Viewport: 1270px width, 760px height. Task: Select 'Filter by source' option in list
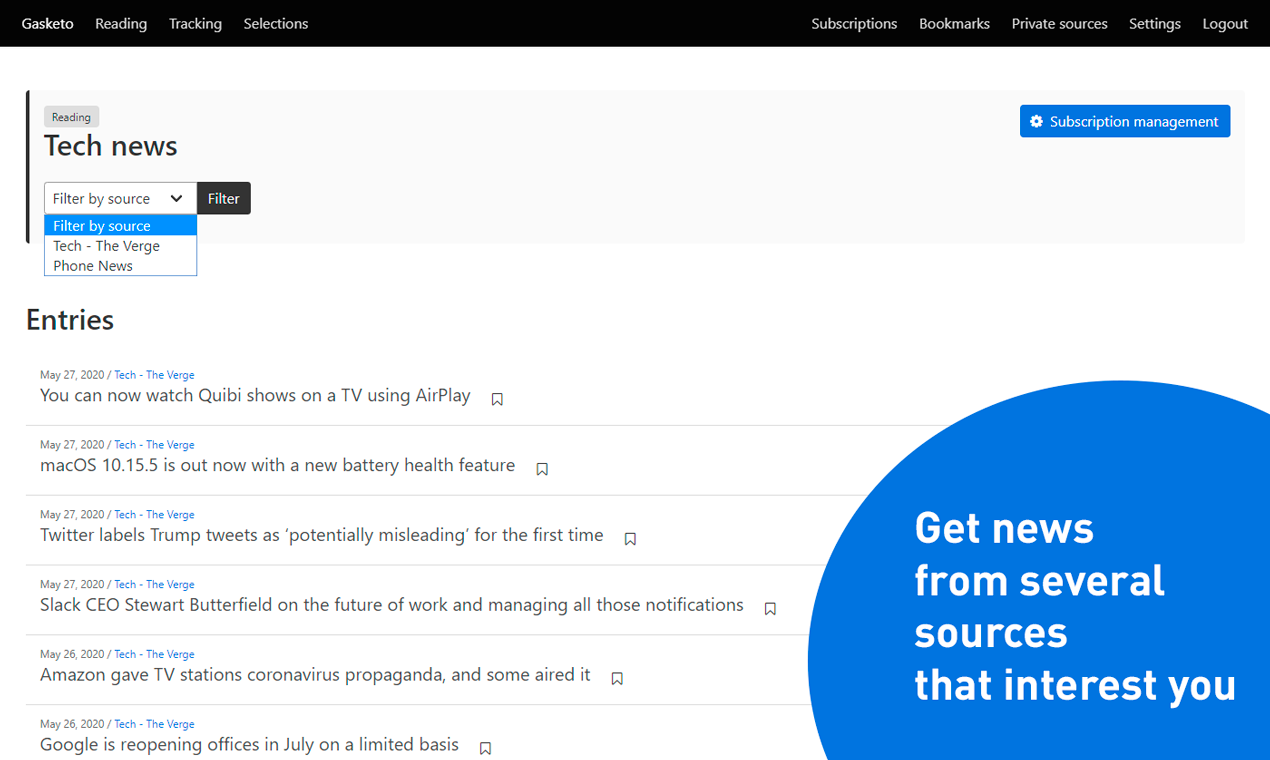pyautogui.click(x=120, y=226)
